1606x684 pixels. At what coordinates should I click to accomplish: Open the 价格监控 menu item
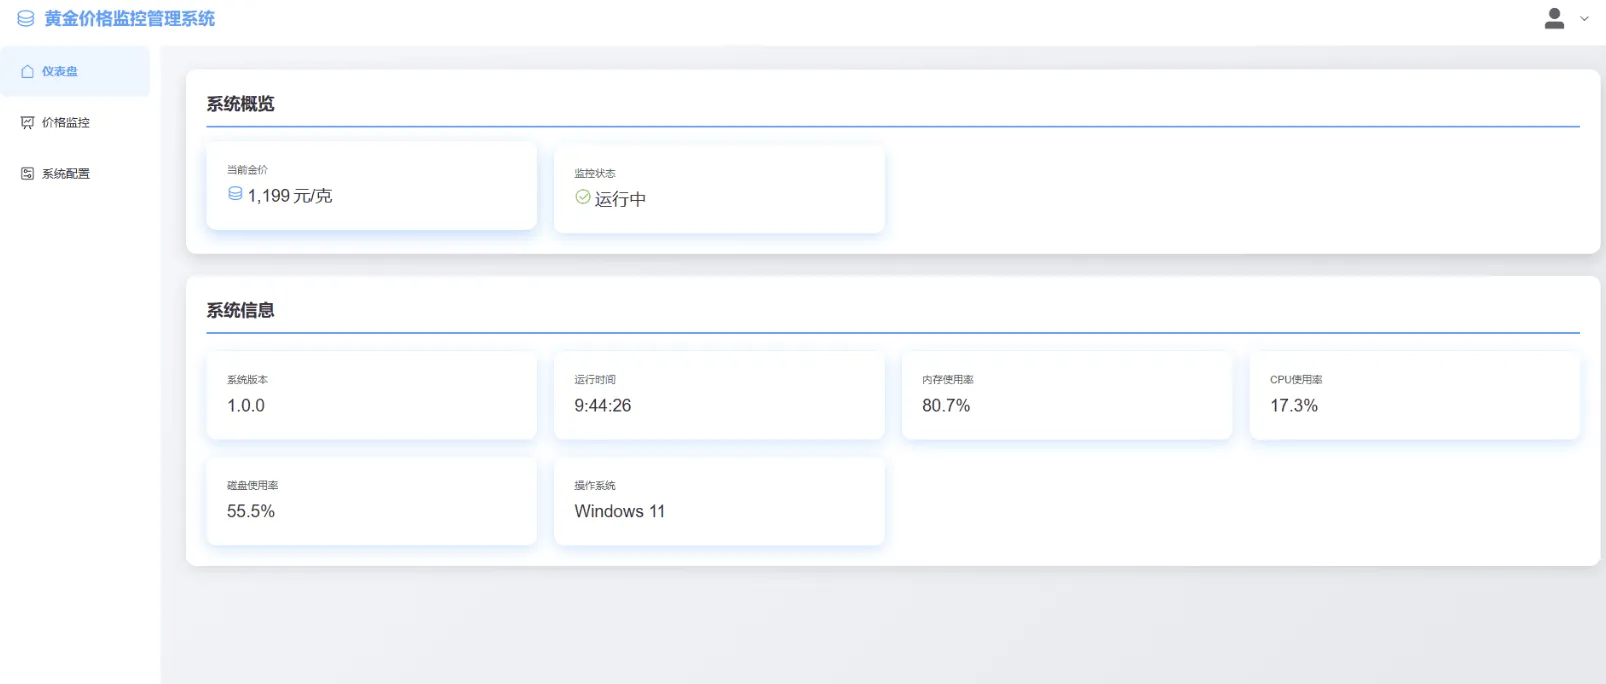coord(66,123)
